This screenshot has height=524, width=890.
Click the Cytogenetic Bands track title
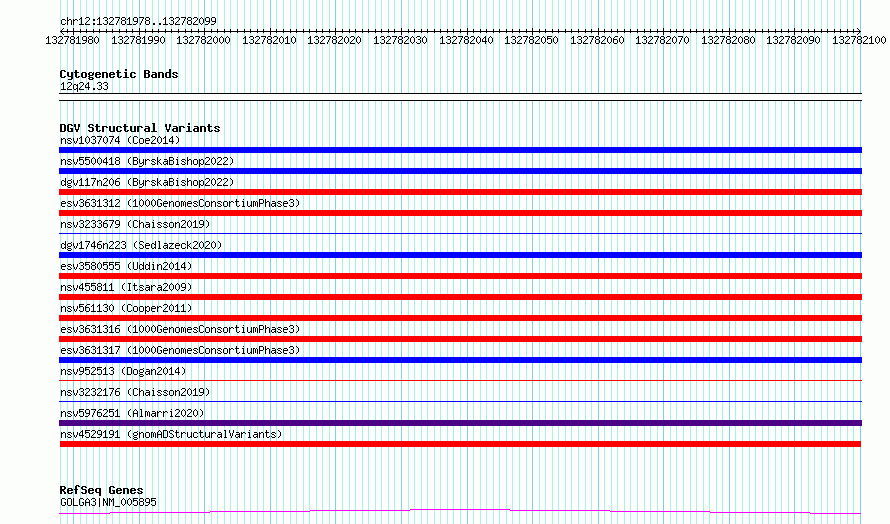pyautogui.click(x=119, y=74)
